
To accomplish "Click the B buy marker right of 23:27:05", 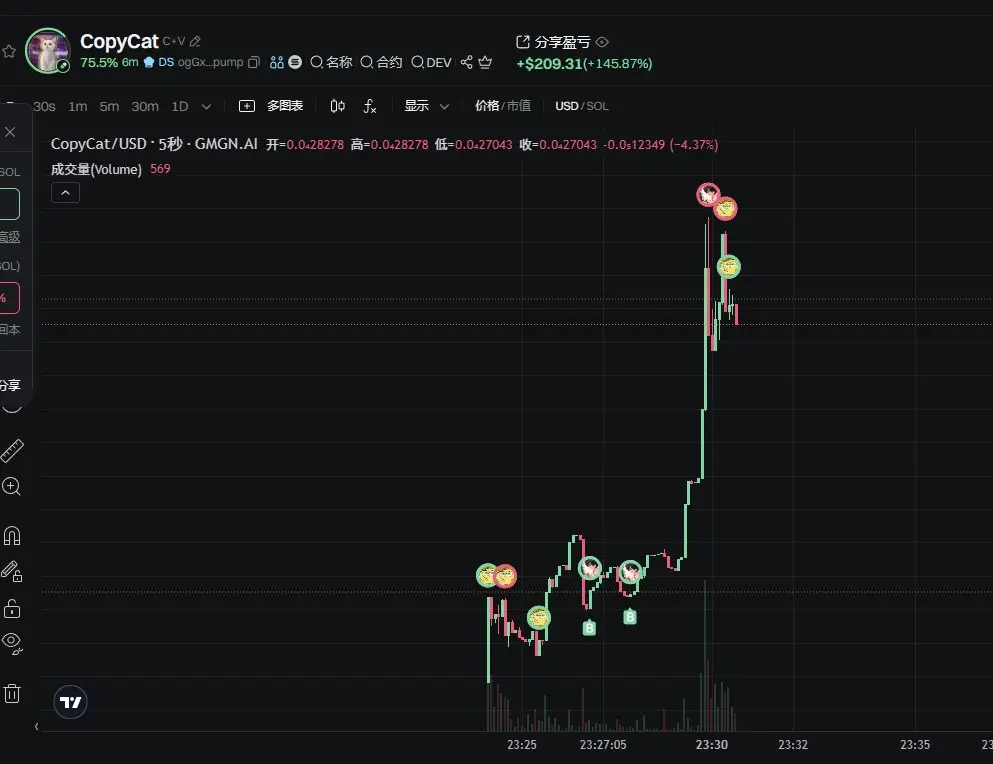I will pyautogui.click(x=629, y=616).
